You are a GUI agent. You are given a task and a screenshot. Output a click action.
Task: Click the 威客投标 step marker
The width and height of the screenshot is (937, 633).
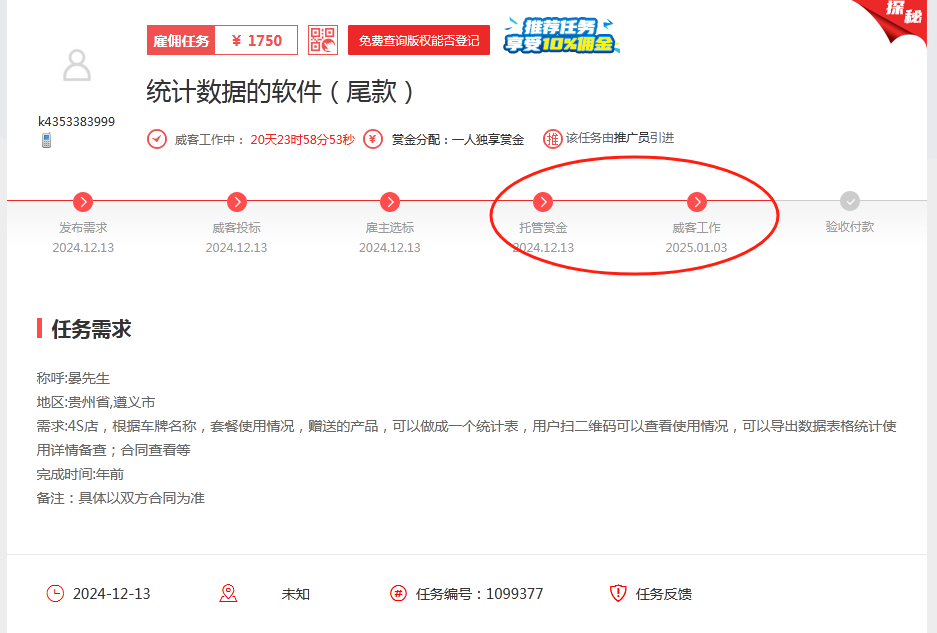pos(237,202)
